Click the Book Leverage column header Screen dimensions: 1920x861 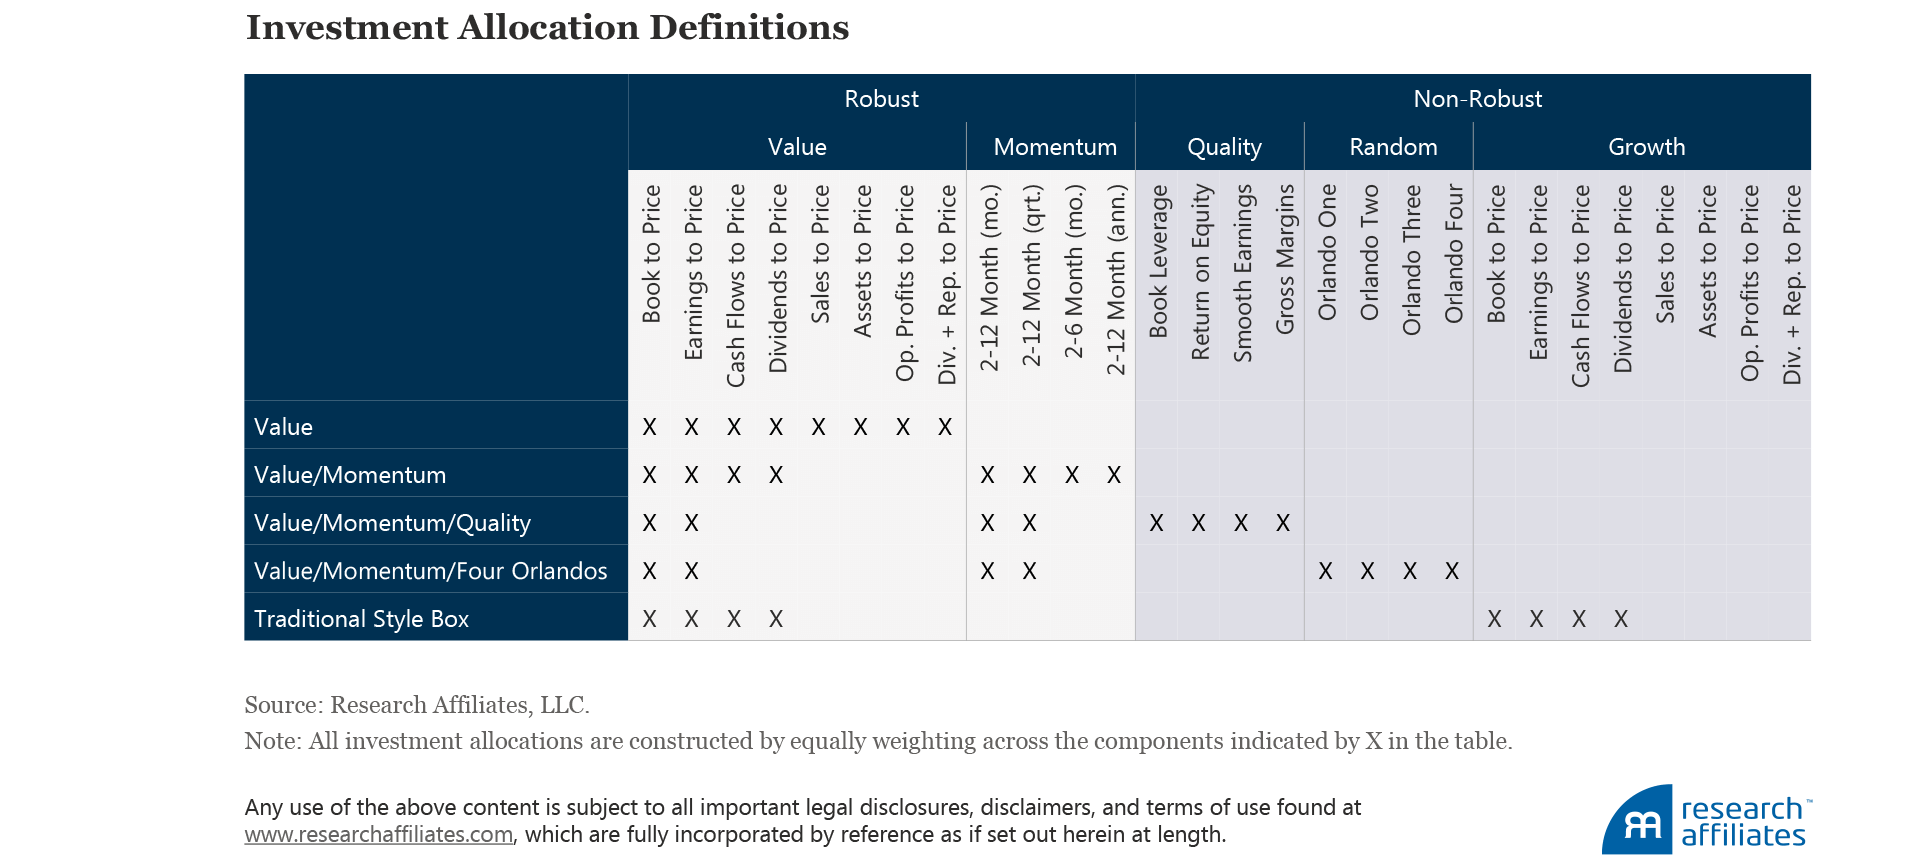coord(1158,262)
